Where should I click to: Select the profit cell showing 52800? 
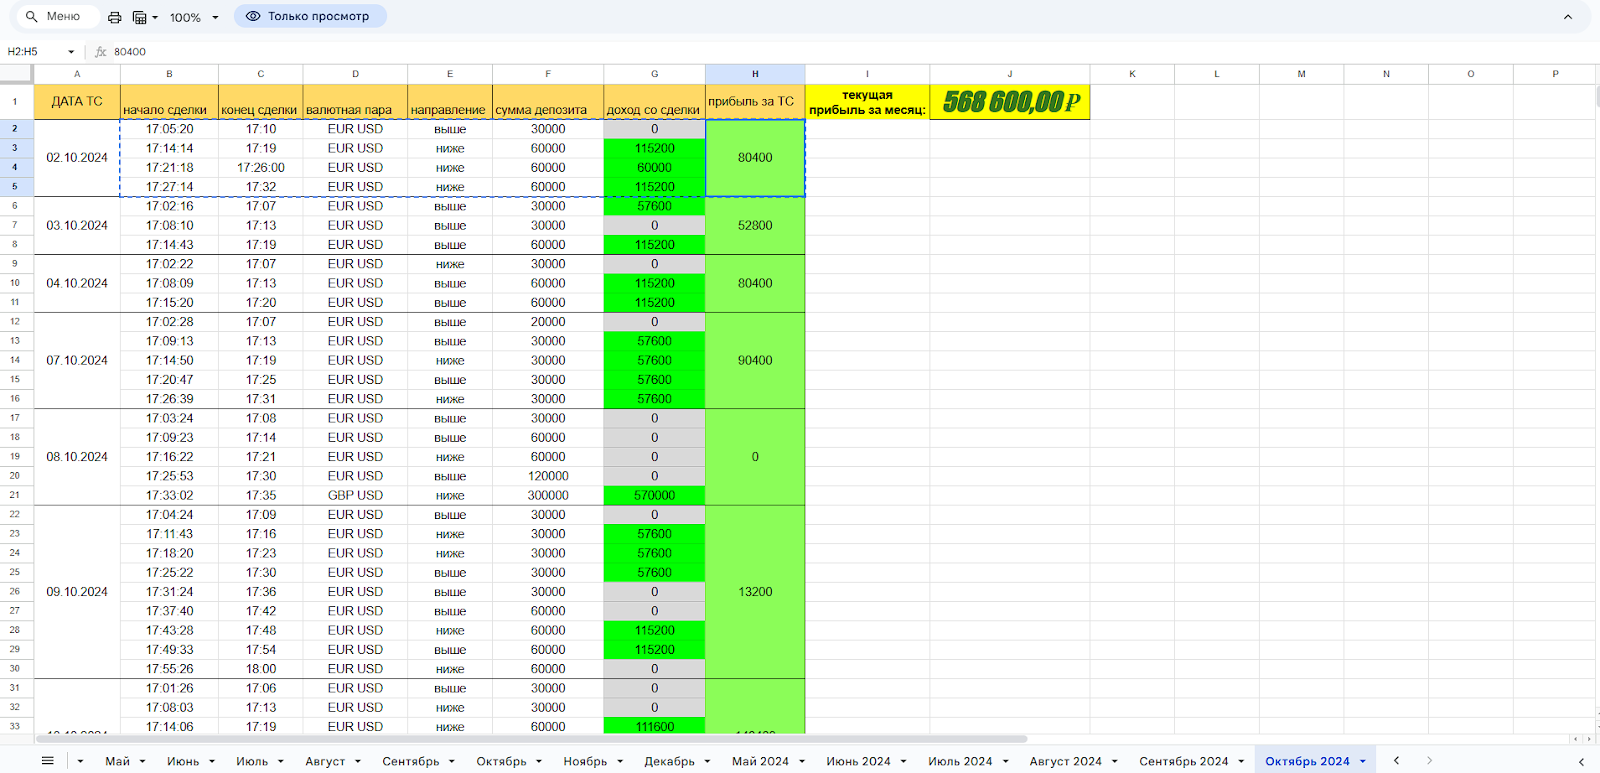click(755, 225)
